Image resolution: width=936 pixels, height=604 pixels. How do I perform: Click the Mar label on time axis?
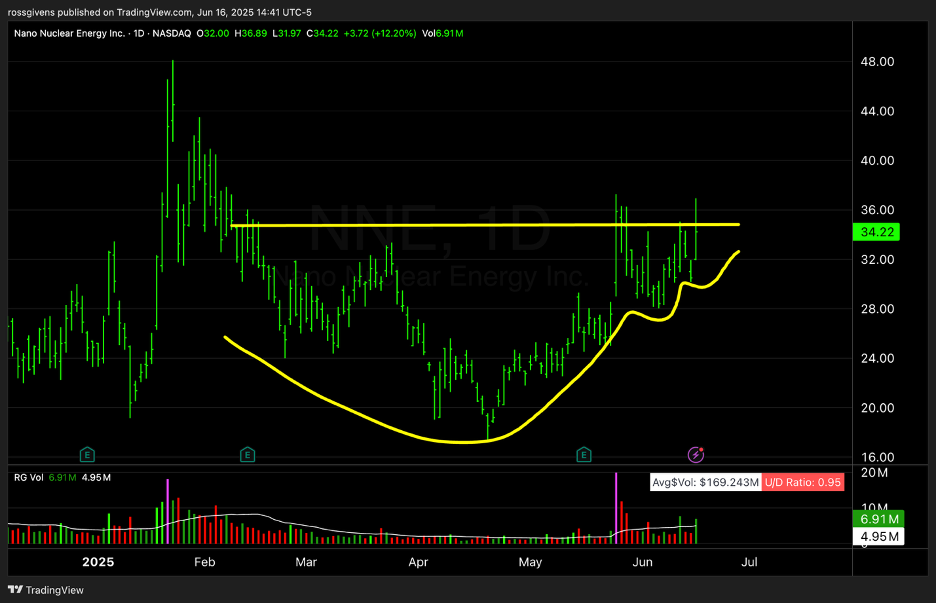coord(306,562)
